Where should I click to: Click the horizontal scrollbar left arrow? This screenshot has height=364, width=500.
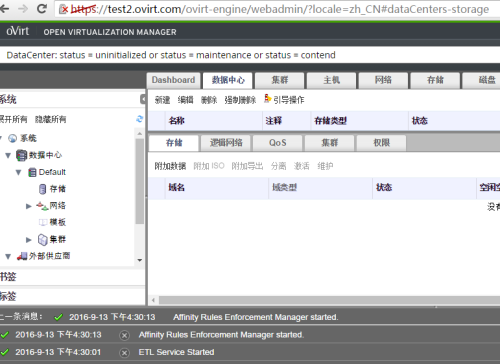pyautogui.click(x=153, y=300)
